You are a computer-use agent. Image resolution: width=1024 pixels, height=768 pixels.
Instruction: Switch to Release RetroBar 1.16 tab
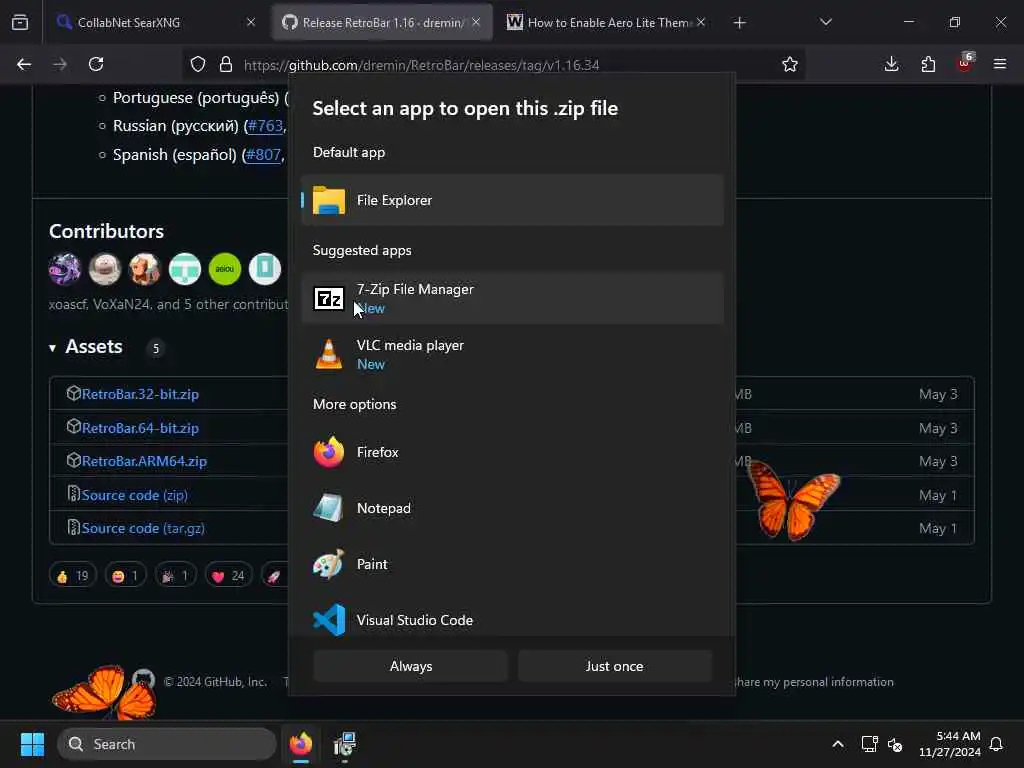tap(383, 22)
